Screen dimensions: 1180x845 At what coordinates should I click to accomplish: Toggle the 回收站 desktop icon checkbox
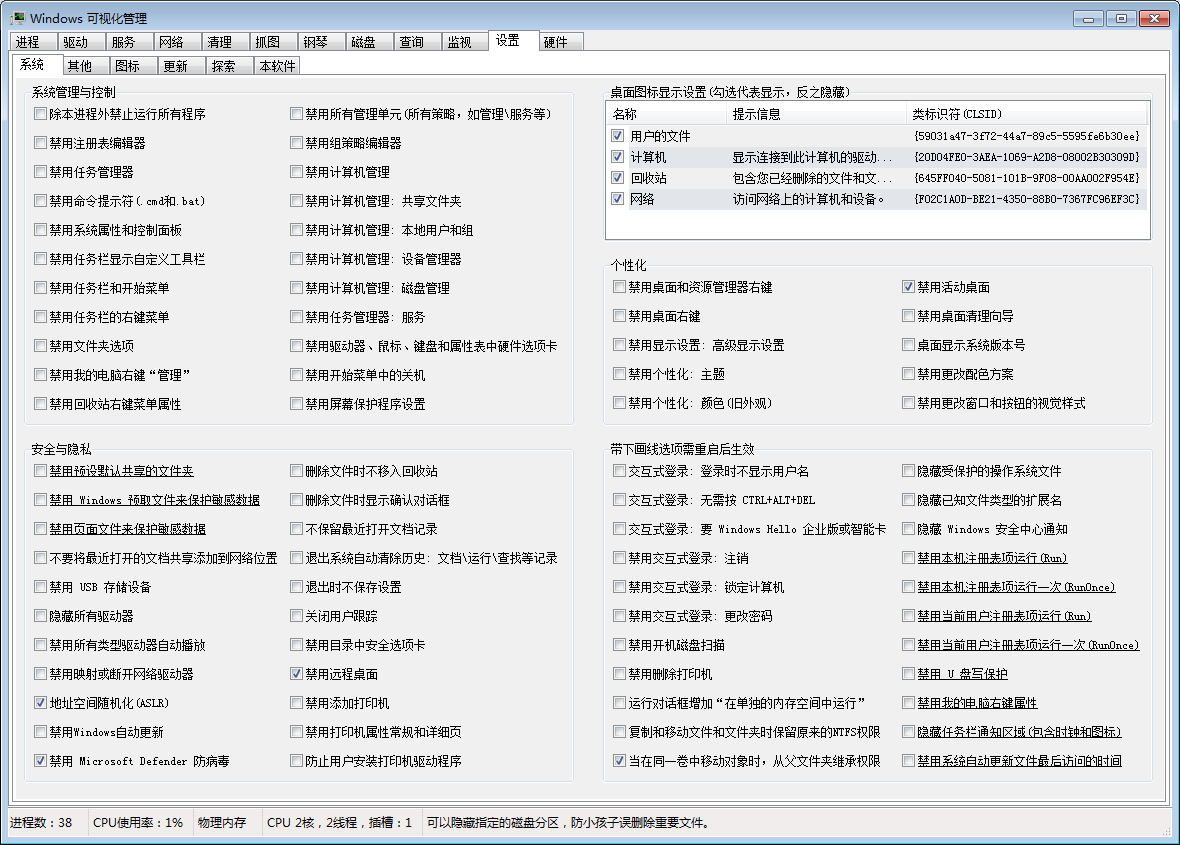618,178
